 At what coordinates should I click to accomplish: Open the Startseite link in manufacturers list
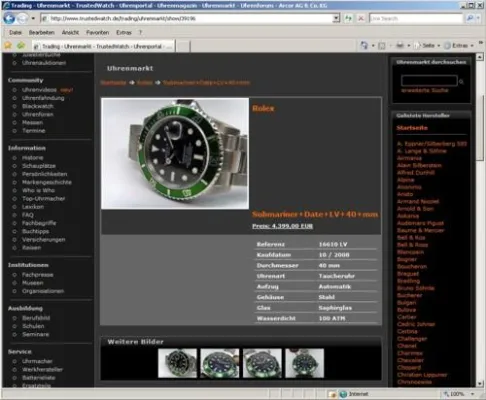click(412, 128)
